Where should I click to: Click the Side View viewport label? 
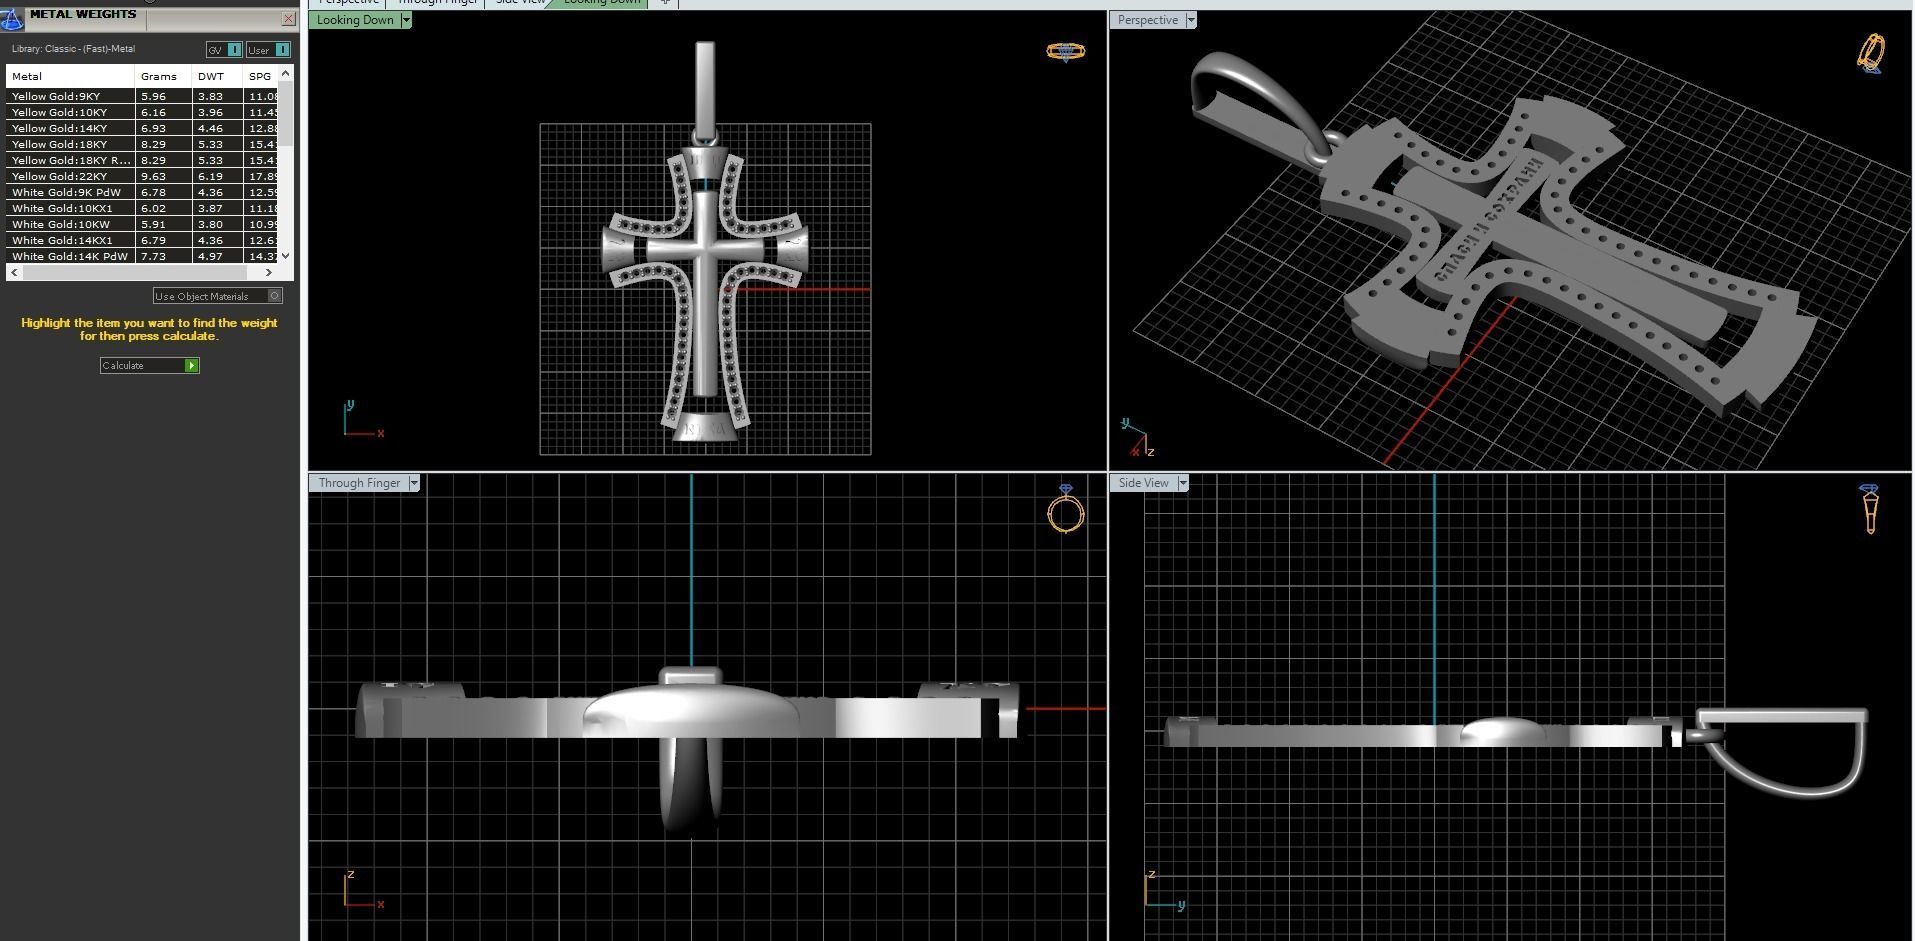coord(1143,483)
